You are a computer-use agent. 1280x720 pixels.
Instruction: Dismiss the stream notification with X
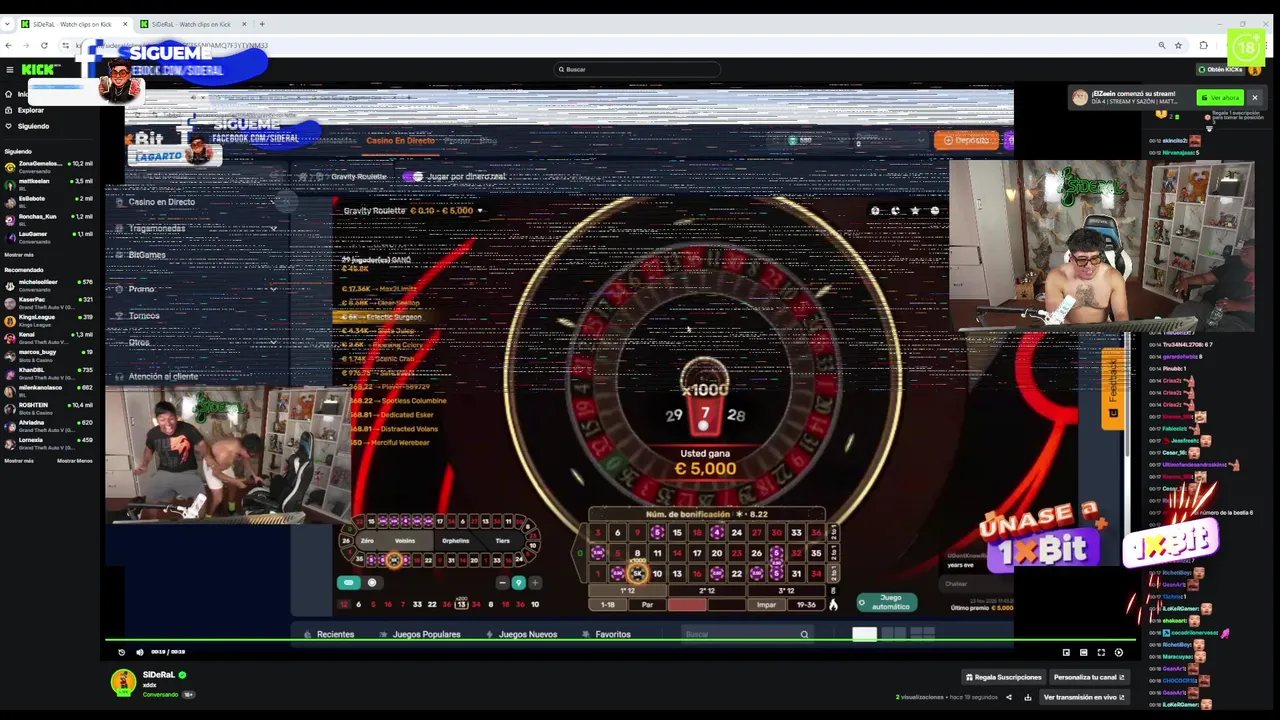pyautogui.click(x=1254, y=97)
